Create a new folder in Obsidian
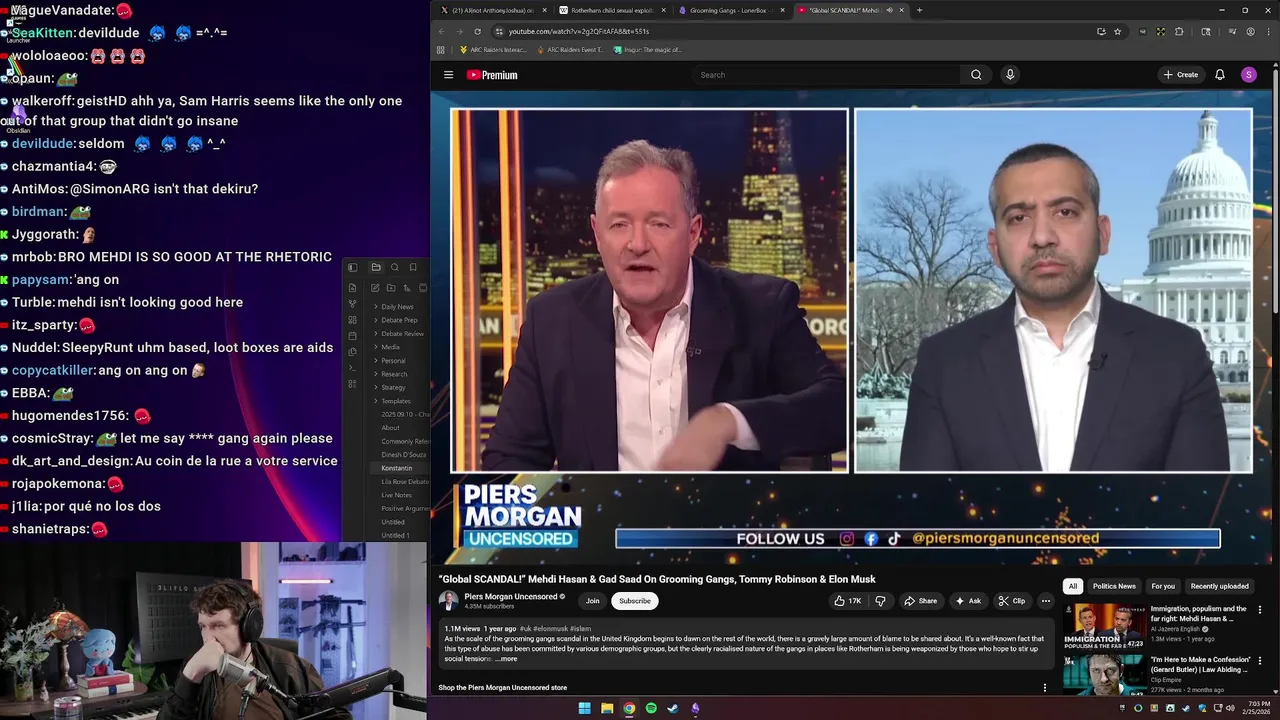This screenshot has width=1280, height=720. (391, 288)
